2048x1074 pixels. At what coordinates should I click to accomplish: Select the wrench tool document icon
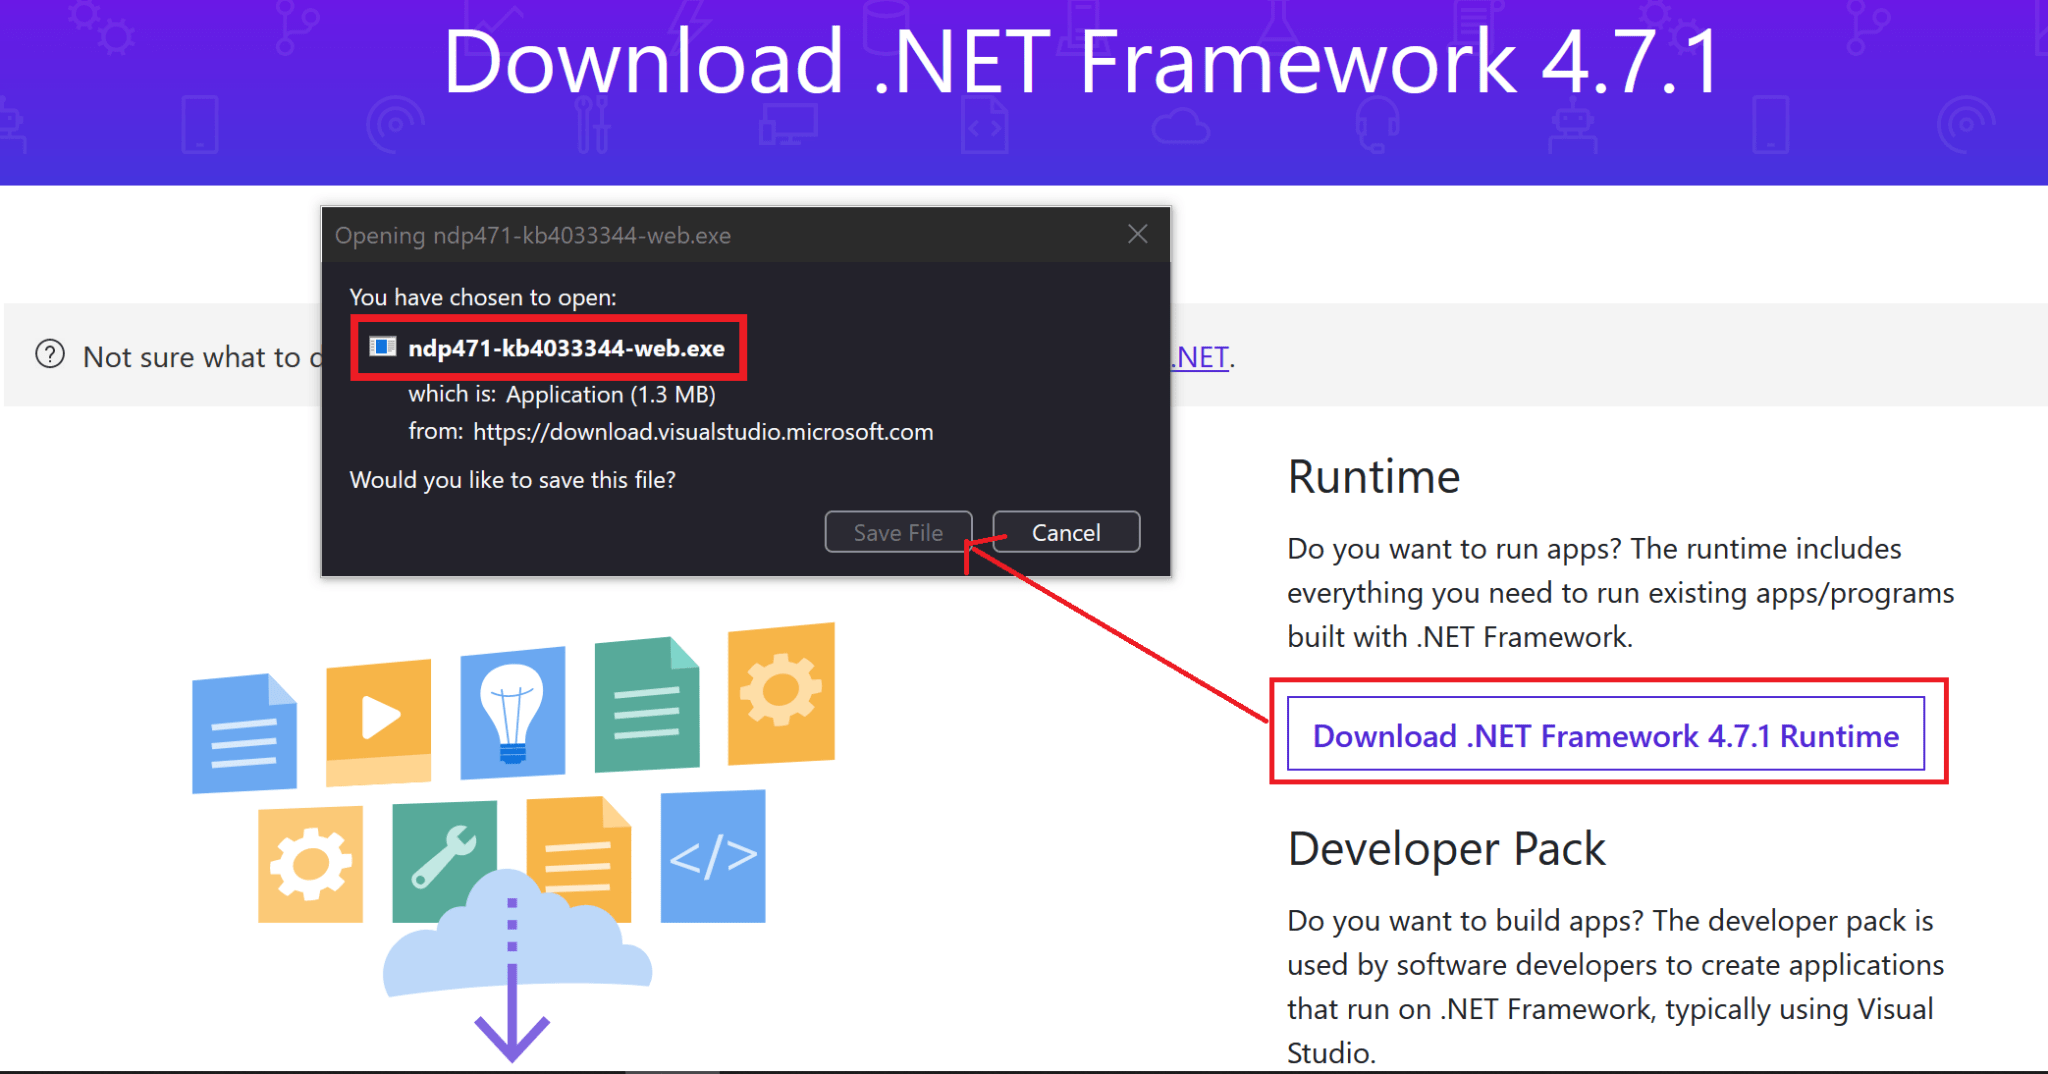click(444, 858)
